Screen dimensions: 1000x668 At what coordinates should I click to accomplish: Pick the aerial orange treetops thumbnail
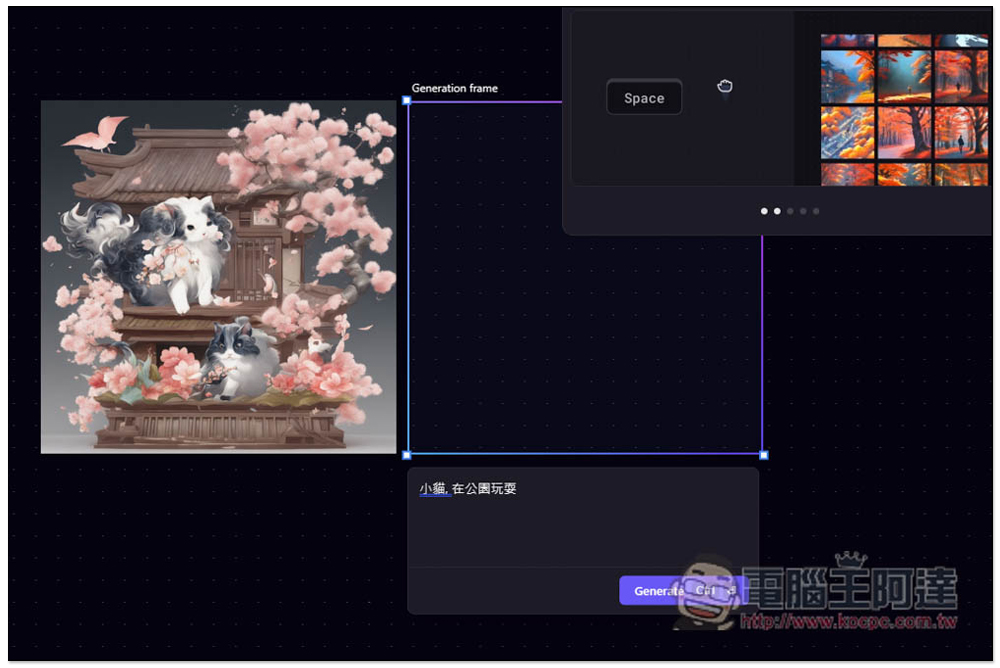point(847,132)
